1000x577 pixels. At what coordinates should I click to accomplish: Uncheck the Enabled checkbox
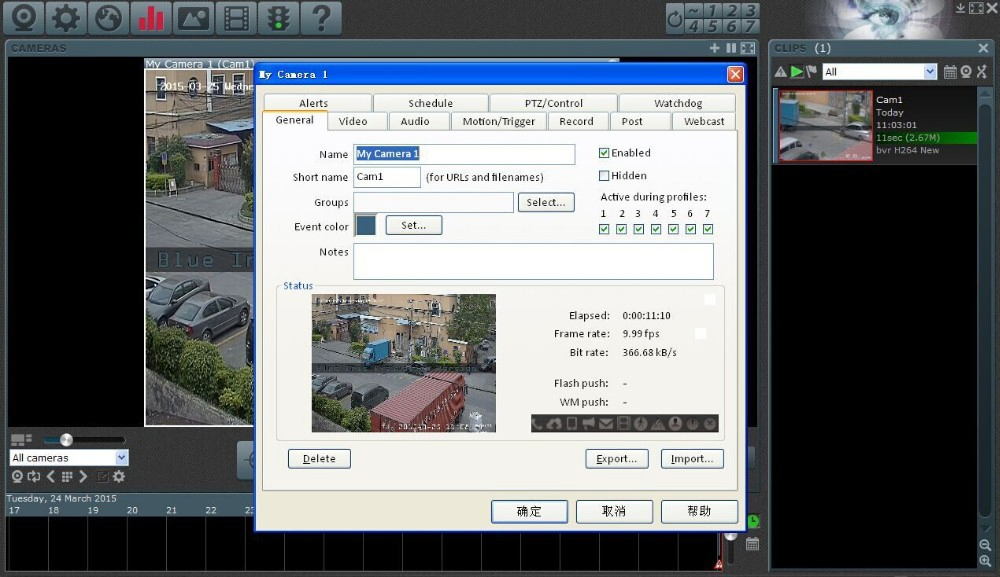[604, 153]
